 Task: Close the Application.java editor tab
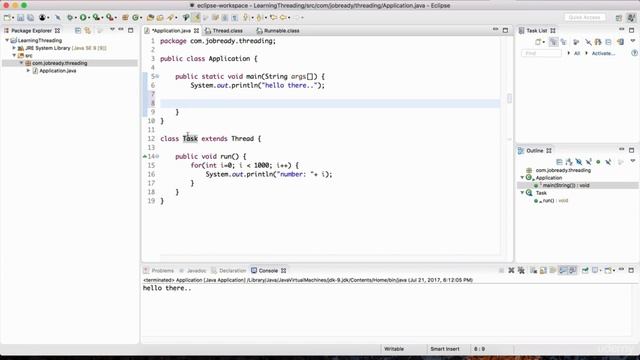pos(196,31)
